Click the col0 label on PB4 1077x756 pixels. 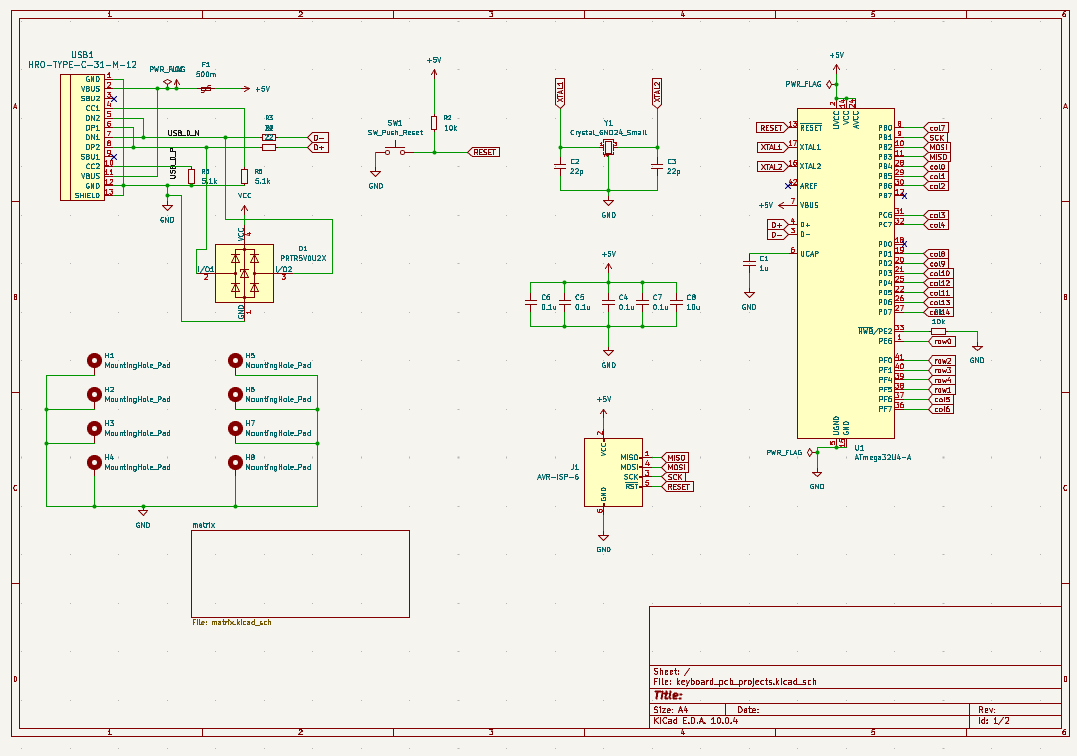936,167
